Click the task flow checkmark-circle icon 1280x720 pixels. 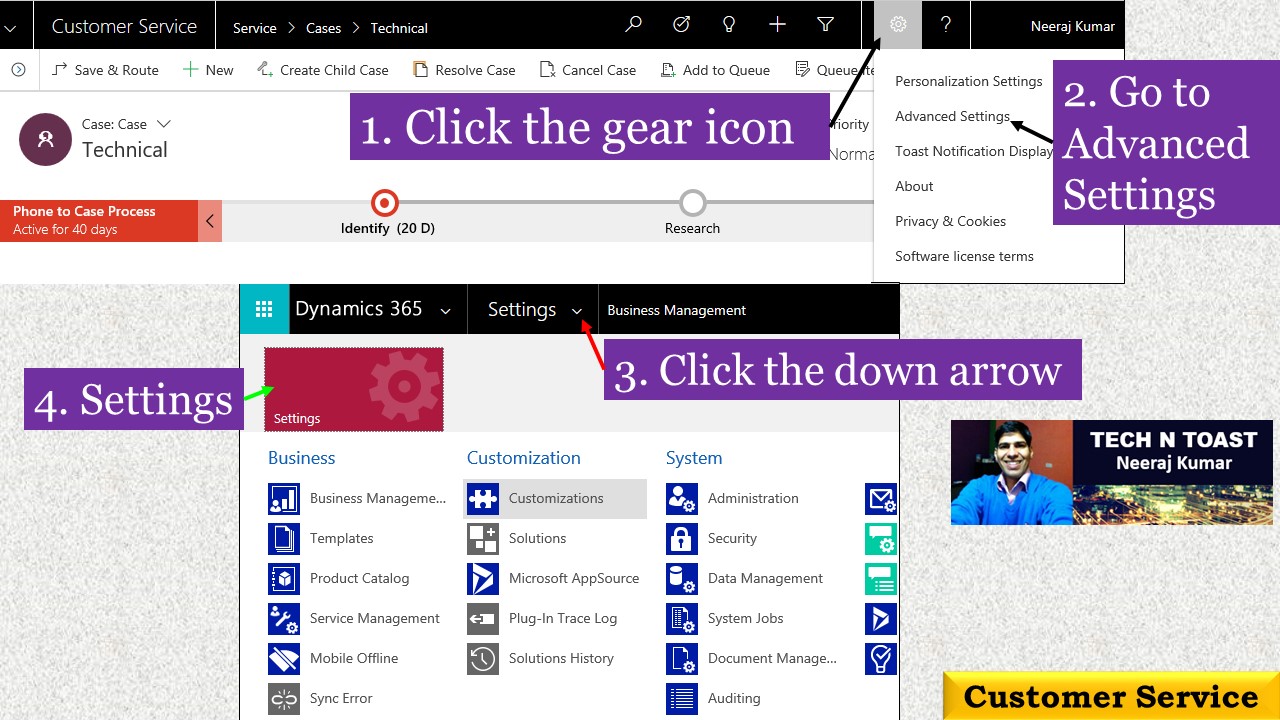(681, 25)
